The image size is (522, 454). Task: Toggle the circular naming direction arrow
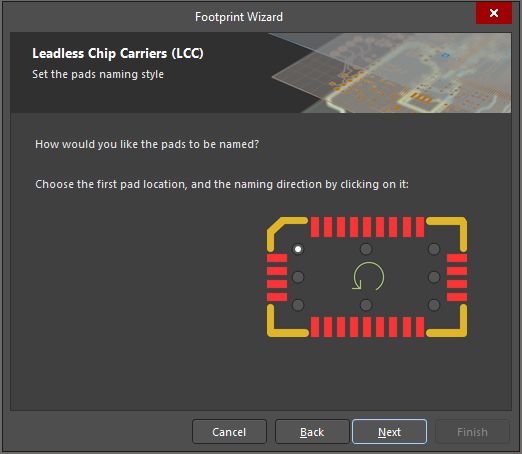pos(368,277)
